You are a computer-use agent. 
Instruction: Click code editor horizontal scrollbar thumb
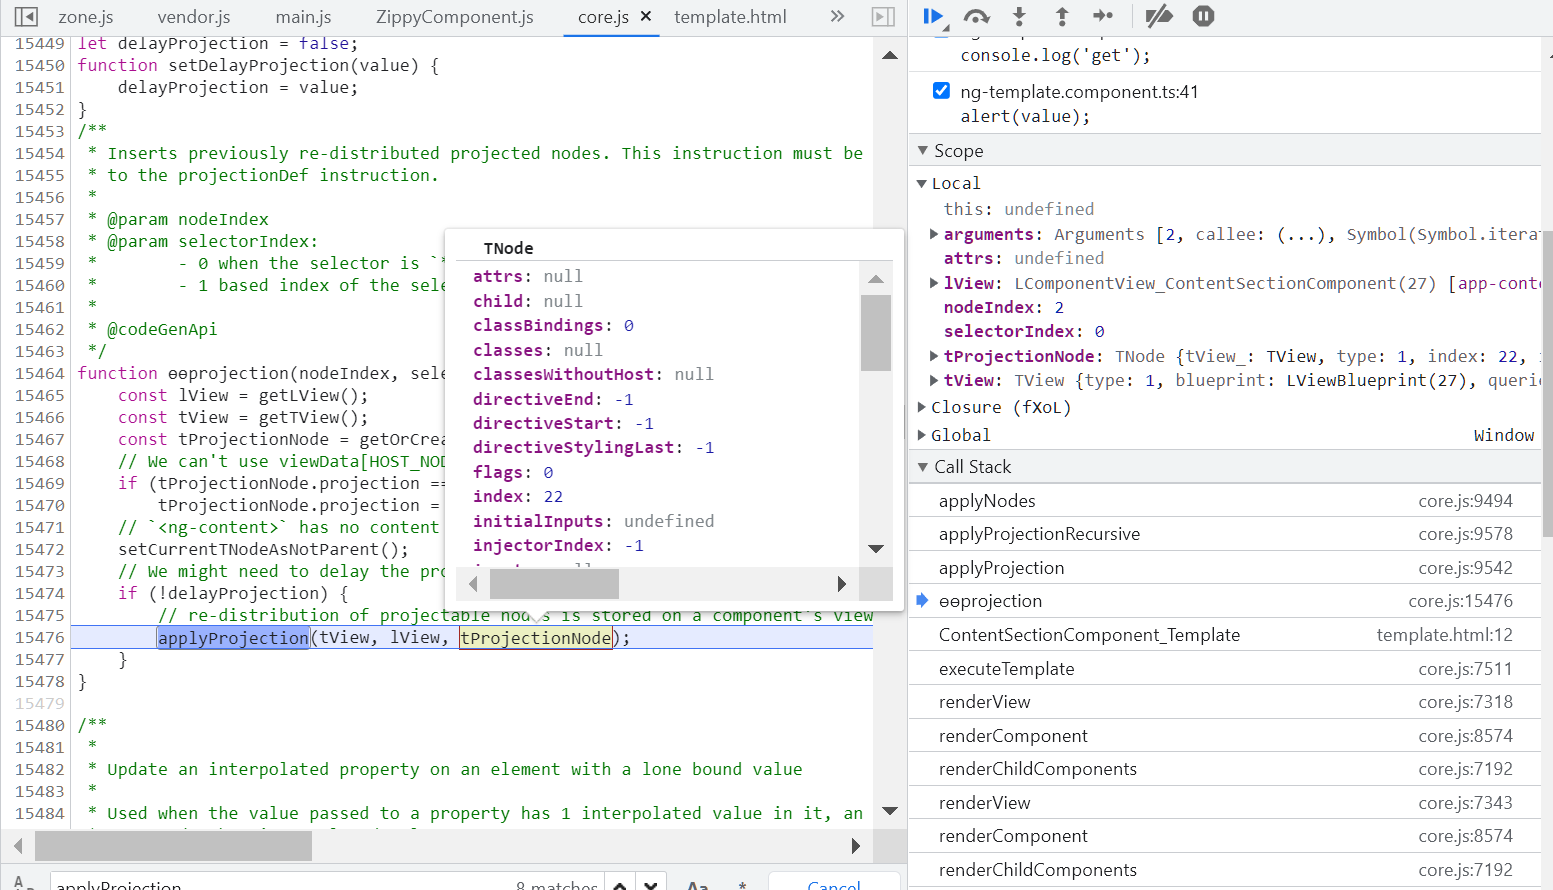pos(173,846)
